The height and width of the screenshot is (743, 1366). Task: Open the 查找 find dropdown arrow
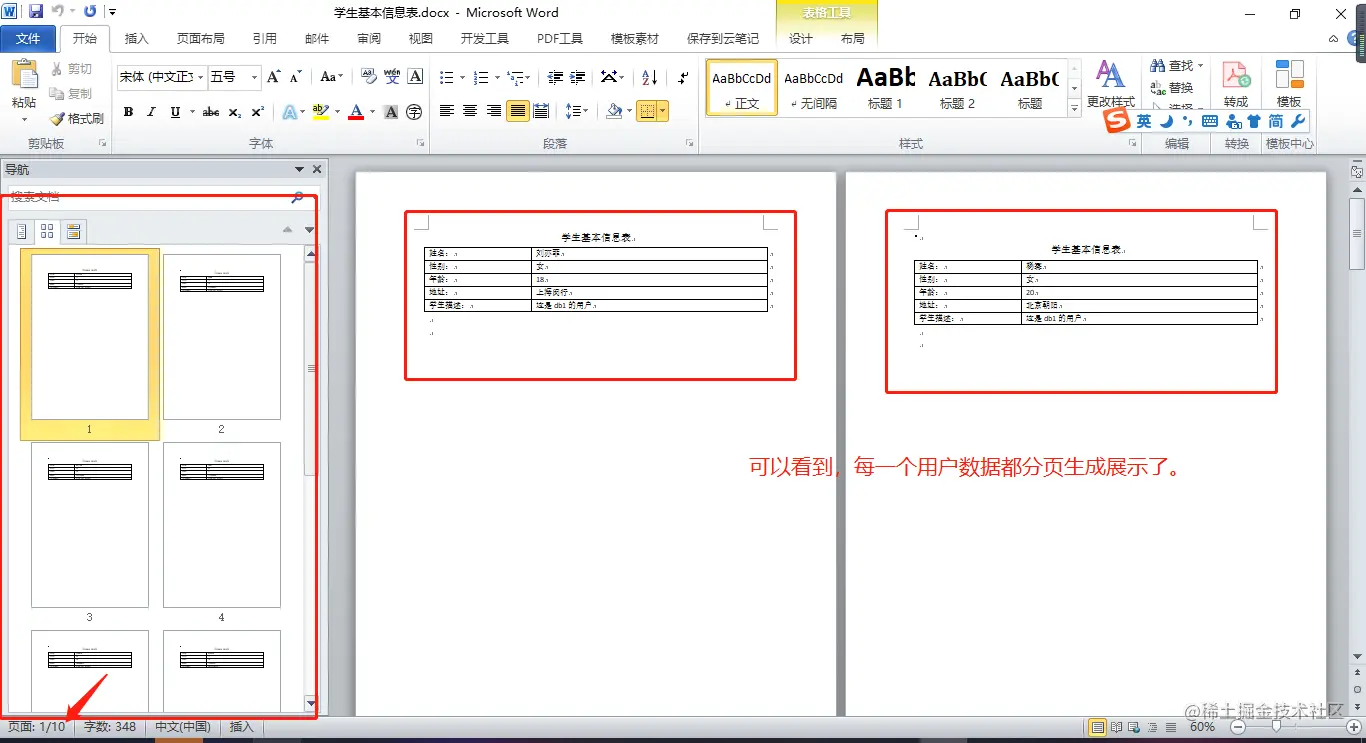1200,66
